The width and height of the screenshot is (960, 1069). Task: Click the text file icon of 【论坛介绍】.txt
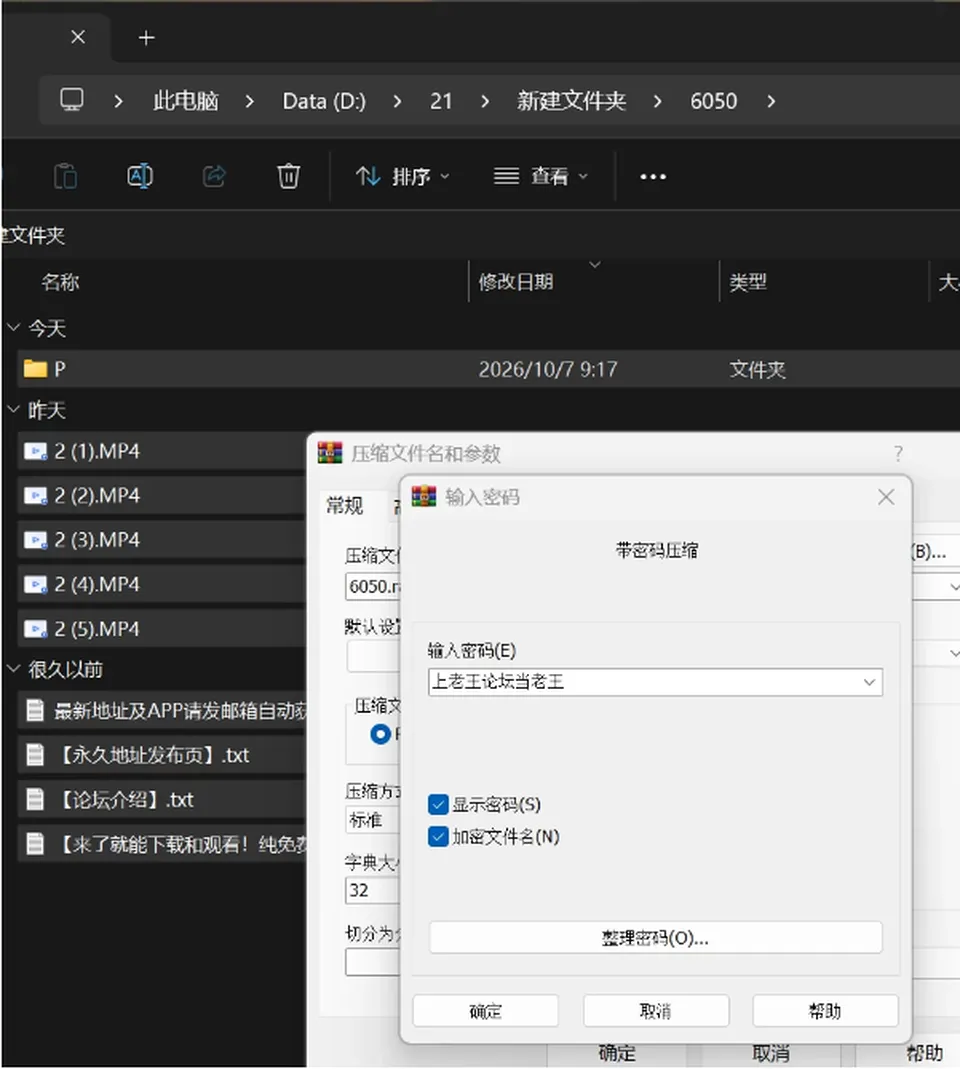(35, 799)
